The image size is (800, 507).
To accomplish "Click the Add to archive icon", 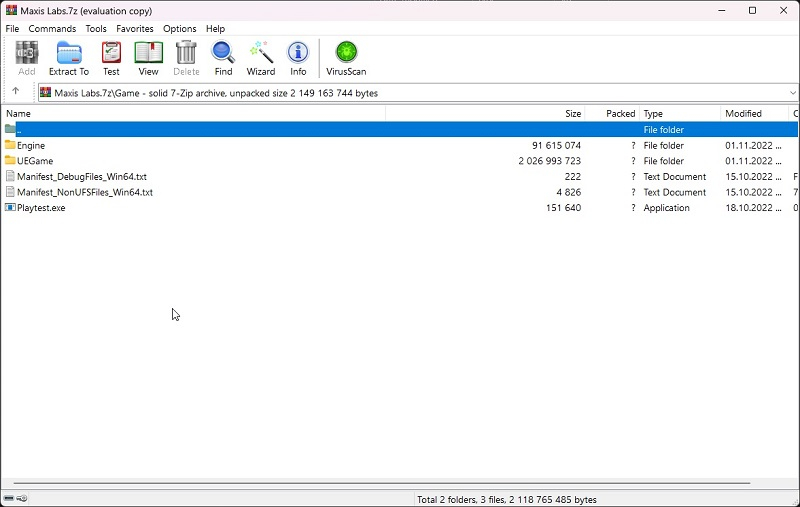I will 27,58.
